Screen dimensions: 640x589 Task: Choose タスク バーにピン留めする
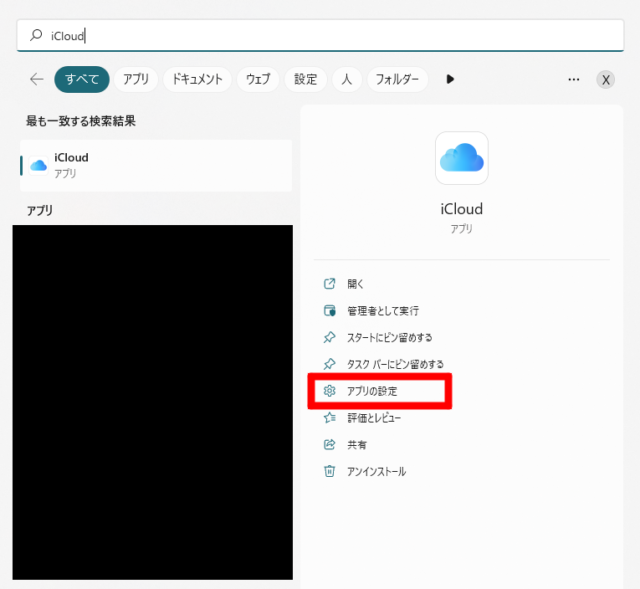click(395, 364)
